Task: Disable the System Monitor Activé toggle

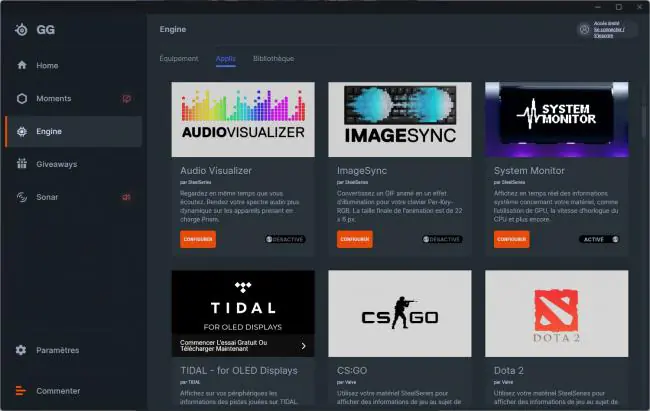Action: pos(599,239)
